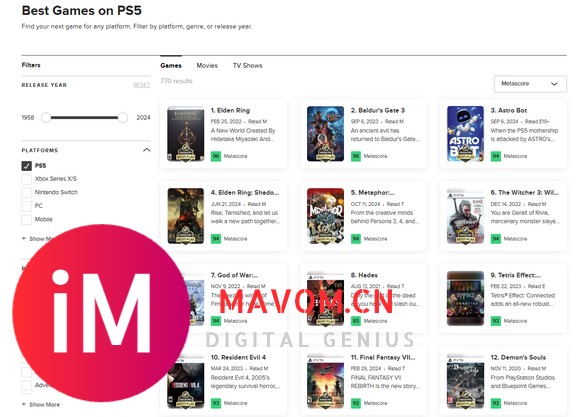Click Baldur's Gate 3 green score badge
The image size is (580, 417).
[356, 156]
